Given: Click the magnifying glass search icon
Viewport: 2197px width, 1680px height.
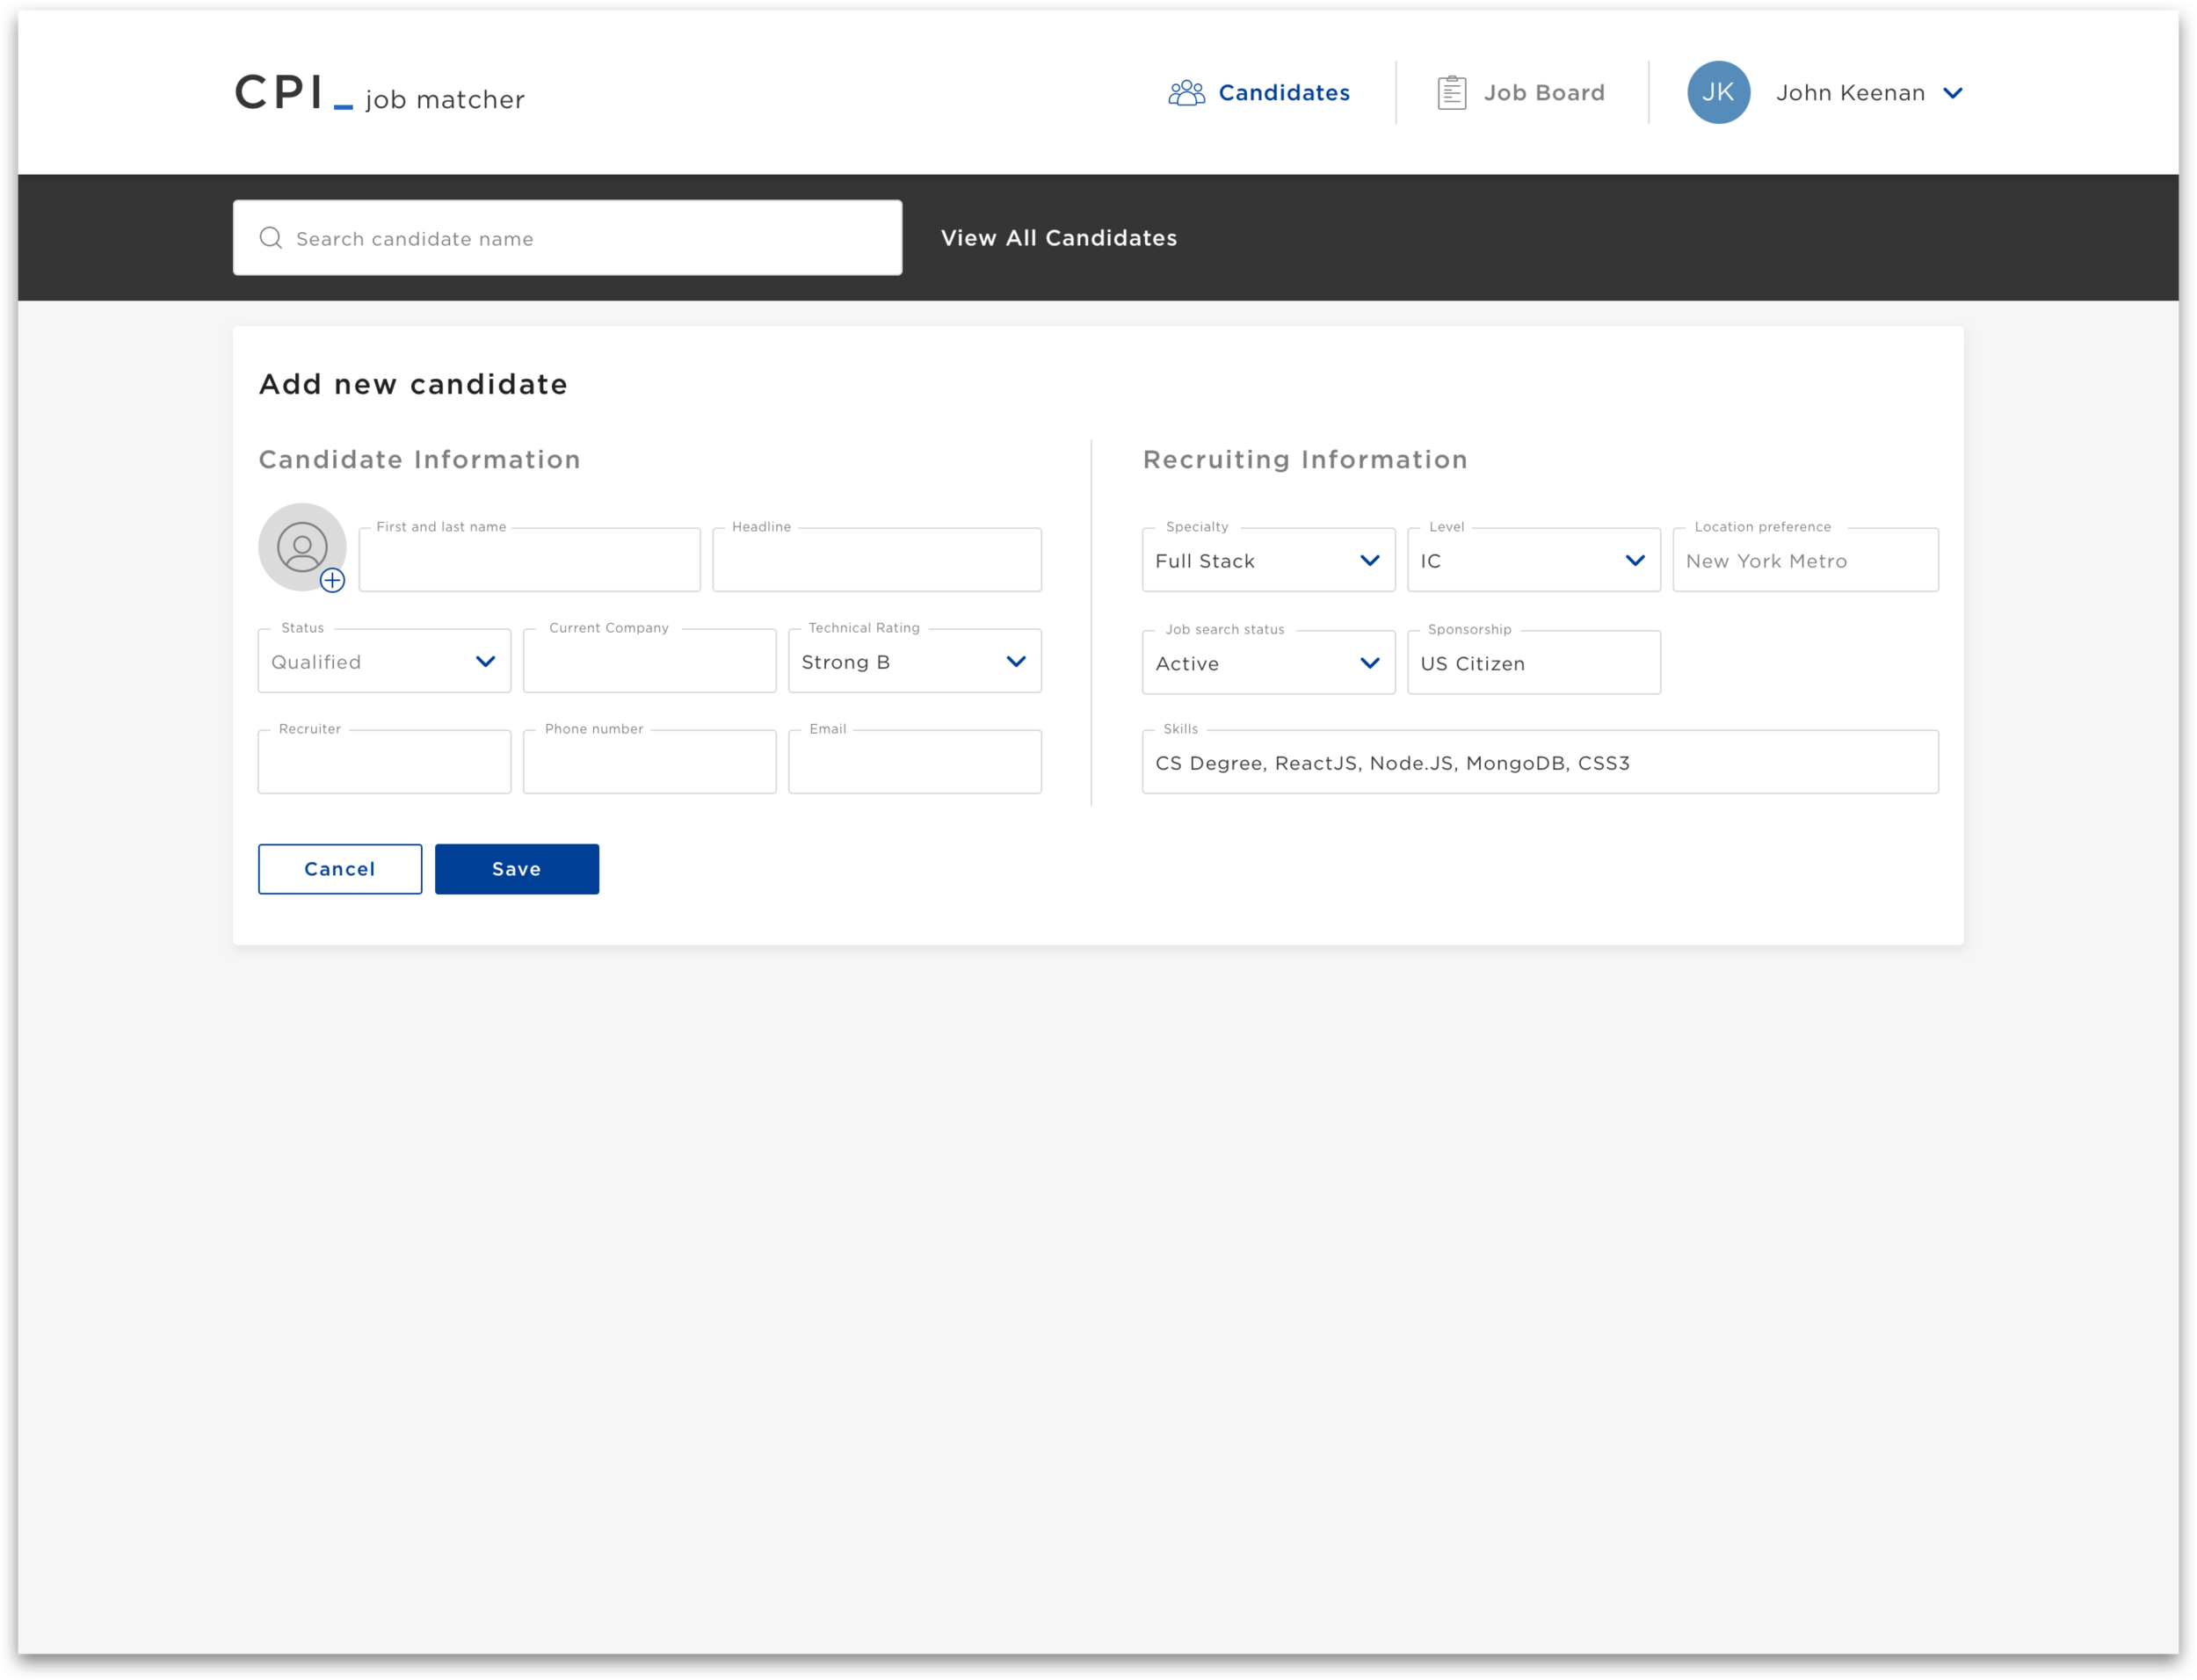Looking at the screenshot, I should coord(271,238).
